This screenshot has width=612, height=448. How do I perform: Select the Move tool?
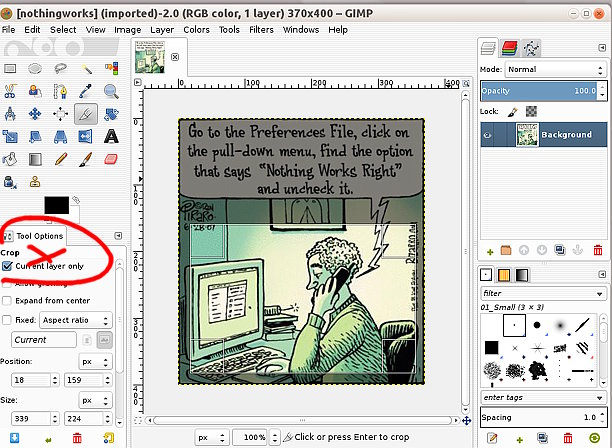pyautogui.click(x=35, y=114)
